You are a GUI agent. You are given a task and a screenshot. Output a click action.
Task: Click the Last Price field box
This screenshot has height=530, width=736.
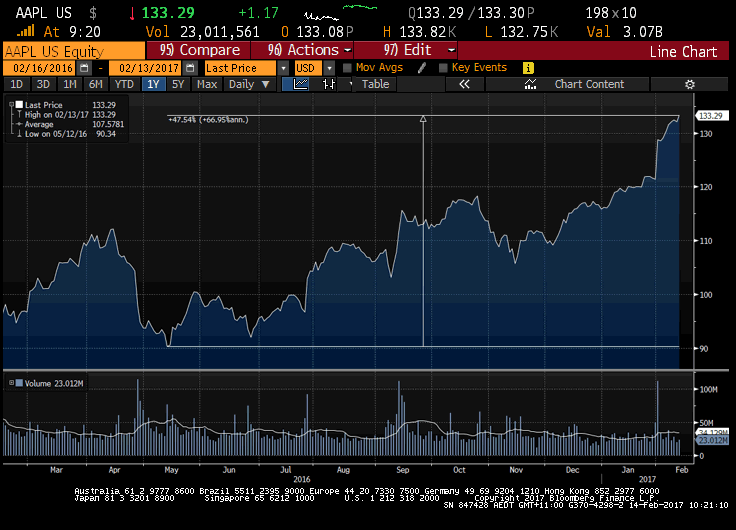point(241,68)
